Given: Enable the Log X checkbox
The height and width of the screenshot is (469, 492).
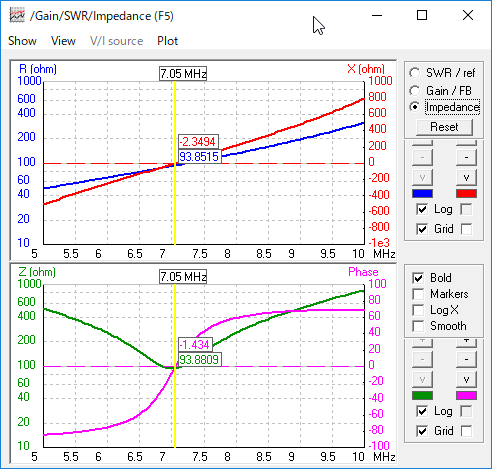Looking at the screenshot, I should pos(418,310).
